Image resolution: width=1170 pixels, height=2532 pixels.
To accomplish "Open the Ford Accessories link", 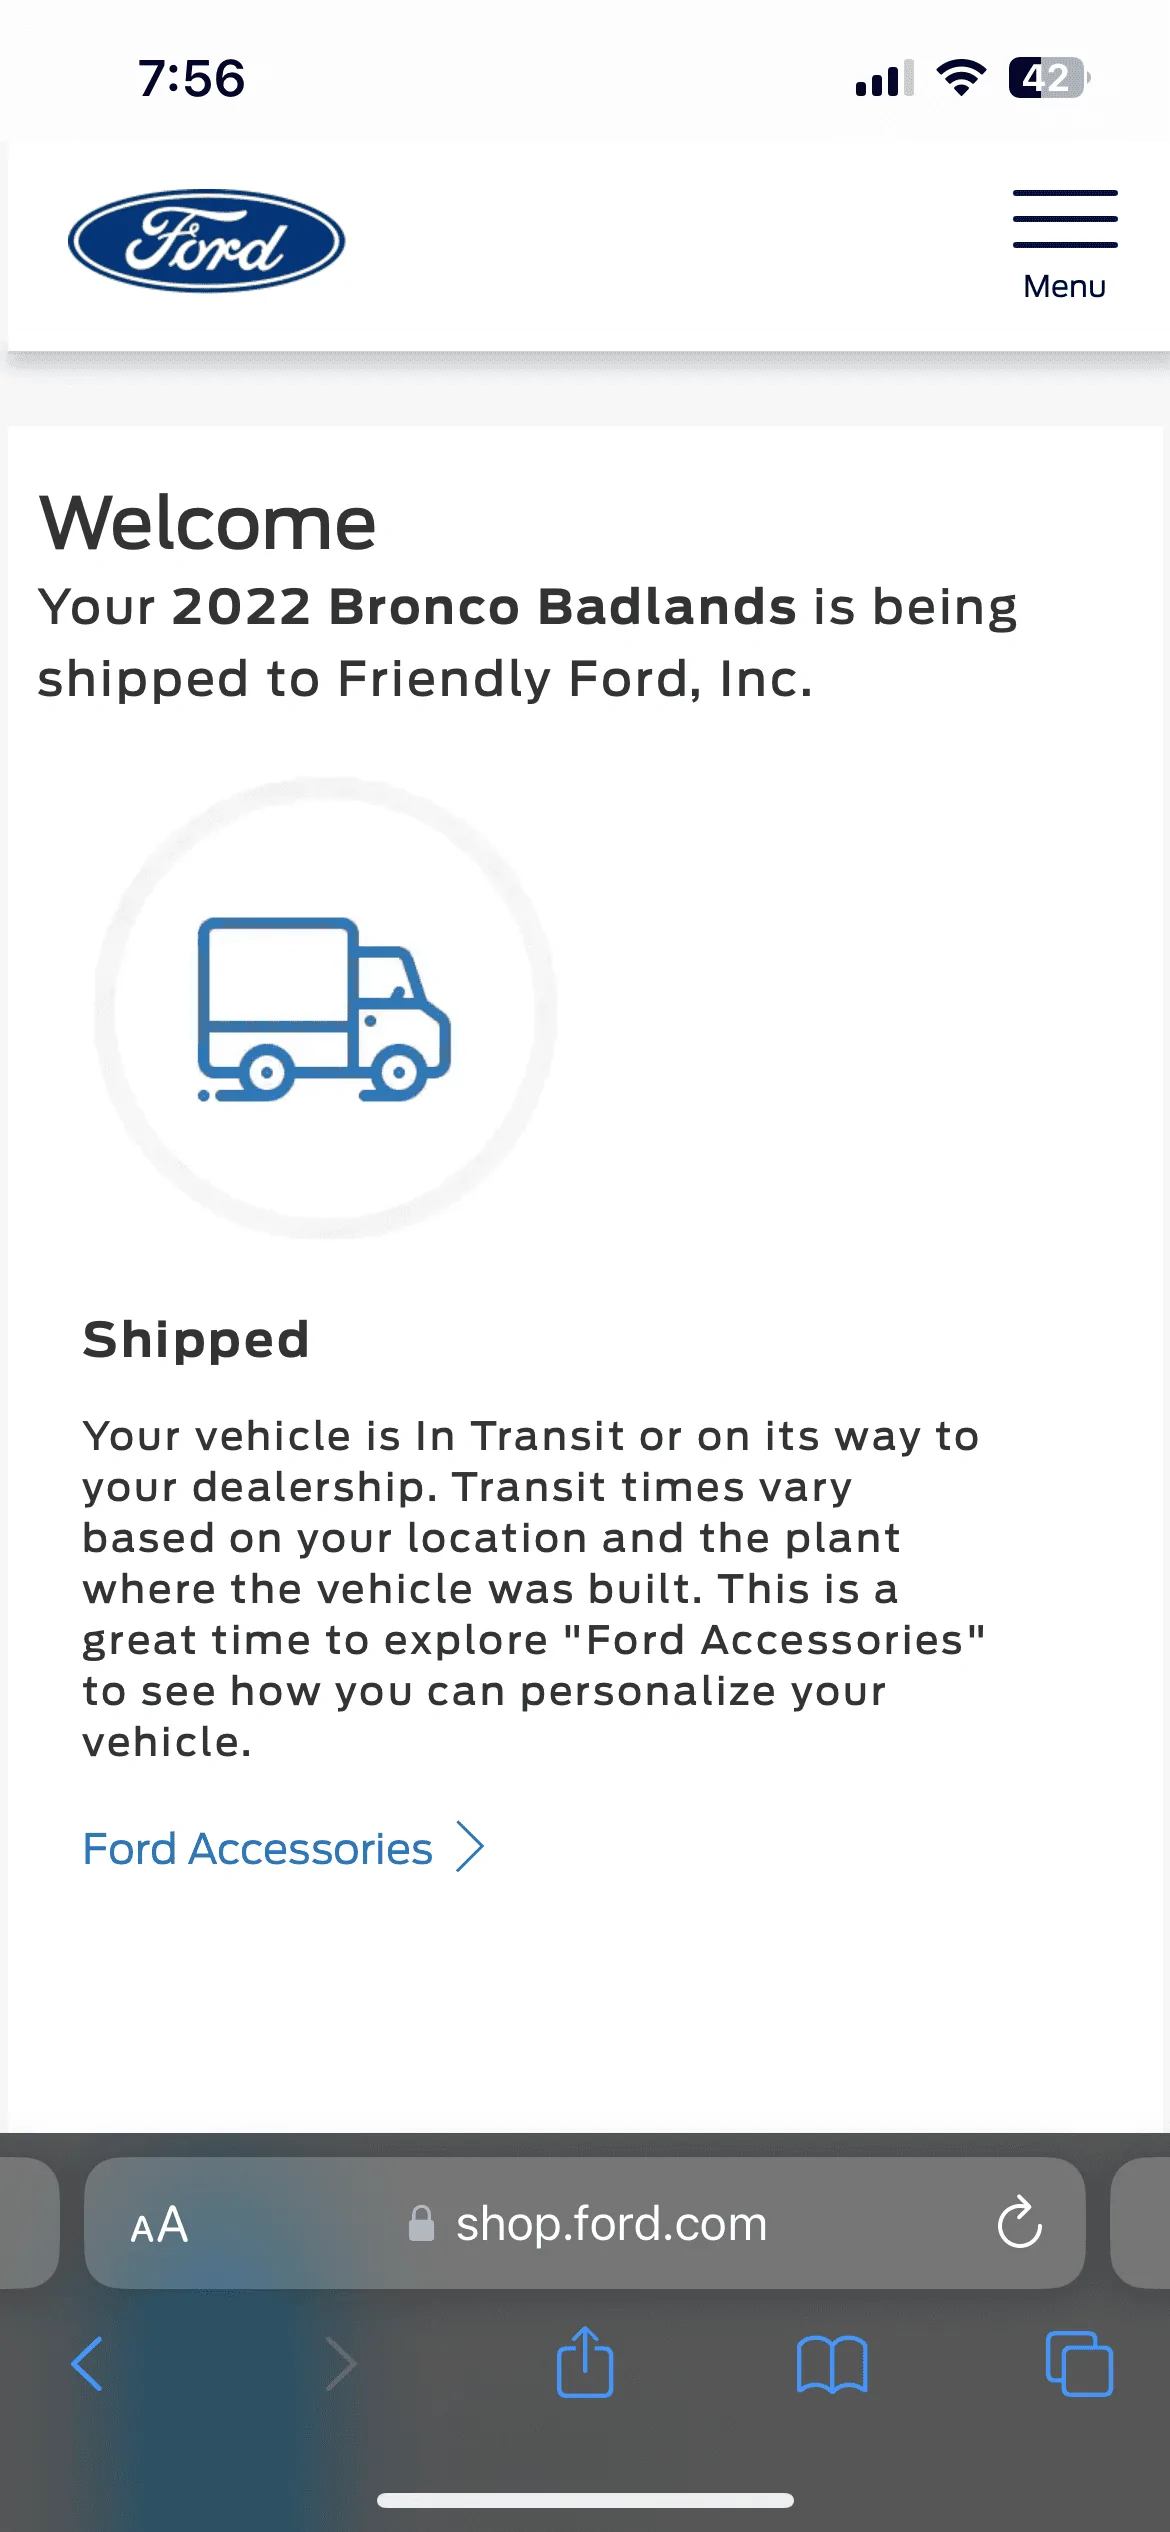I will tap(258, 1848).
